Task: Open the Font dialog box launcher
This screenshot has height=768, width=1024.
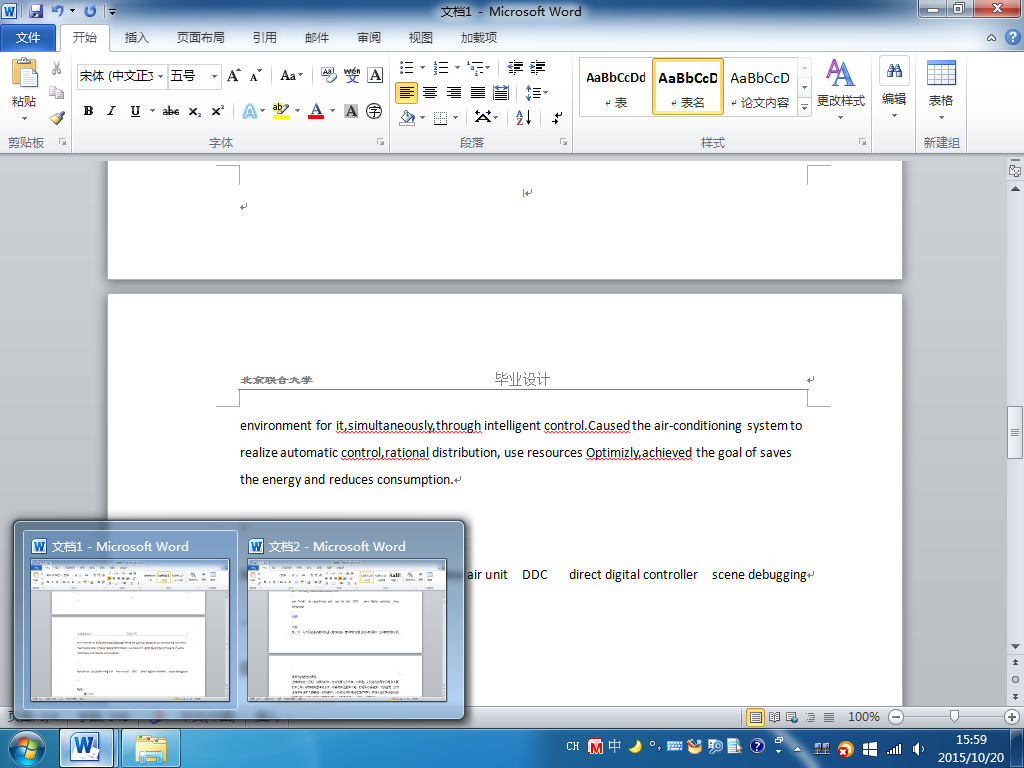Action: (x=381, y=142)
